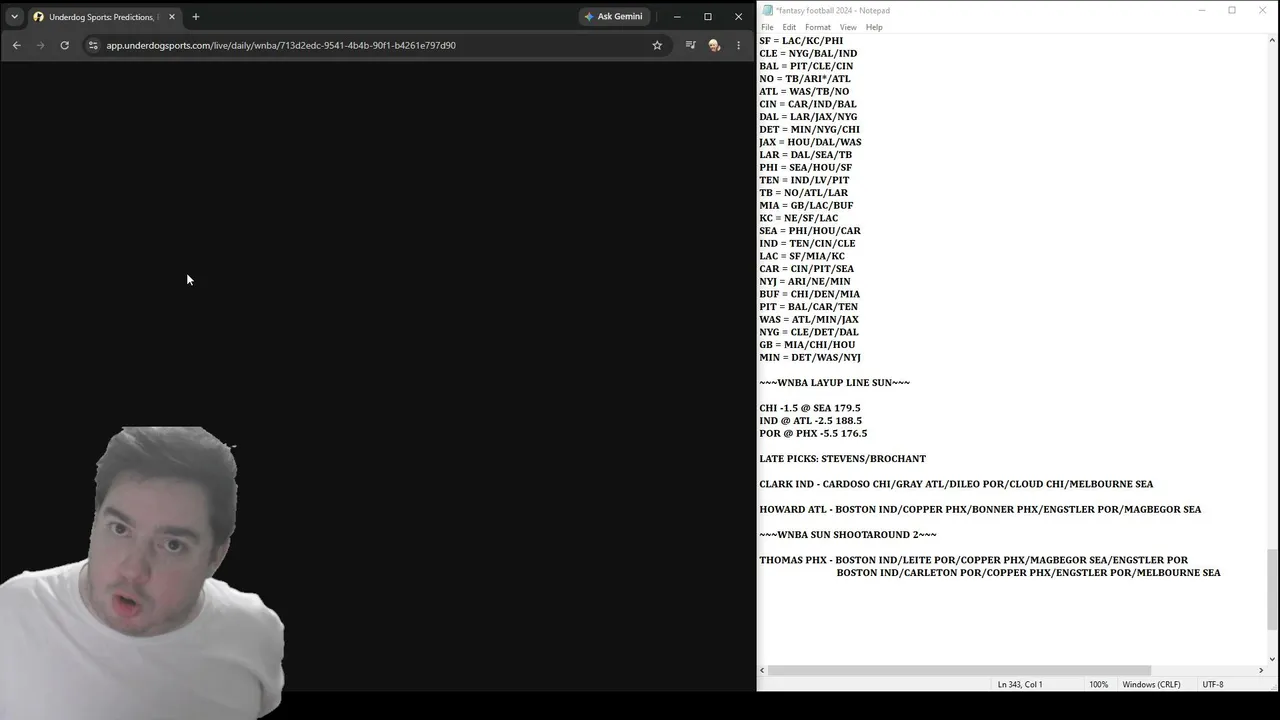
Task: Click the line 'IND @ ATL -2.5 188.5'
Action: click(x=810, y=421)
